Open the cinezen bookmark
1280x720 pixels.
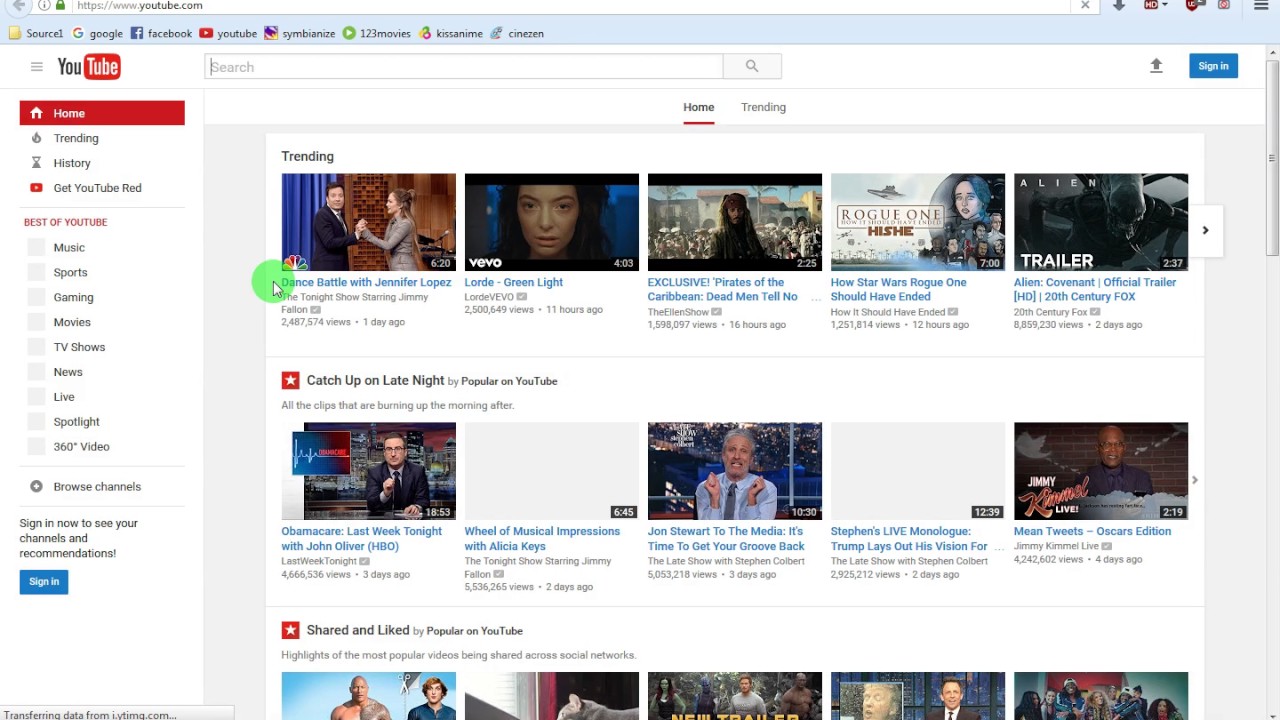pyautogui.click(x=517, y=33)
